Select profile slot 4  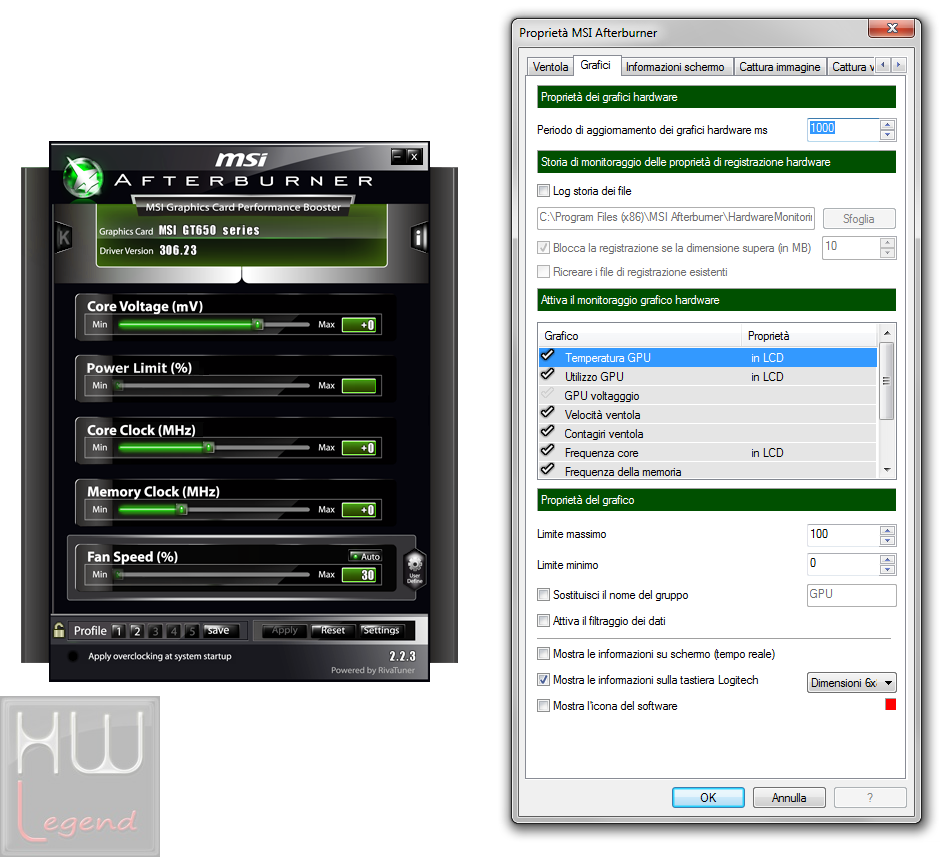174,631
